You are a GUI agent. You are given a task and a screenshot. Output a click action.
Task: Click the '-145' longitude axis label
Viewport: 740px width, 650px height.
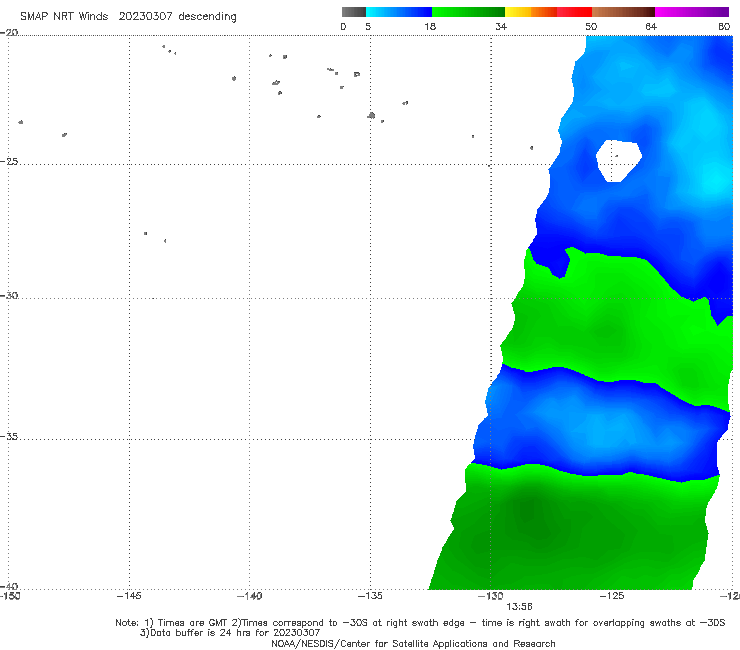point(129,596)
